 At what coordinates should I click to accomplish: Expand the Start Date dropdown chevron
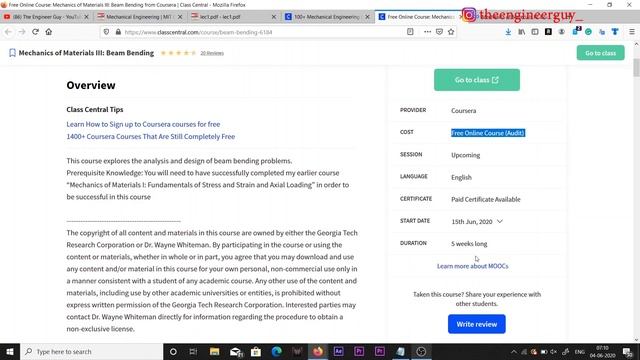point(500,221)
